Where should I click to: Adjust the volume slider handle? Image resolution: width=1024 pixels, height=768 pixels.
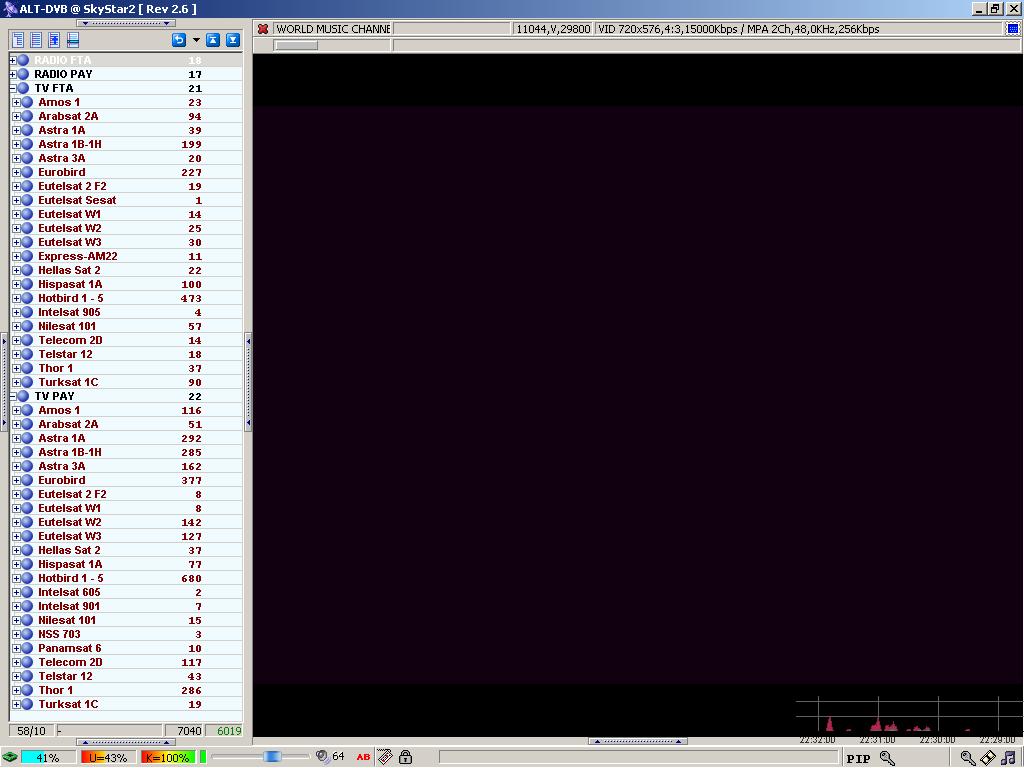(x=271, y=757)
